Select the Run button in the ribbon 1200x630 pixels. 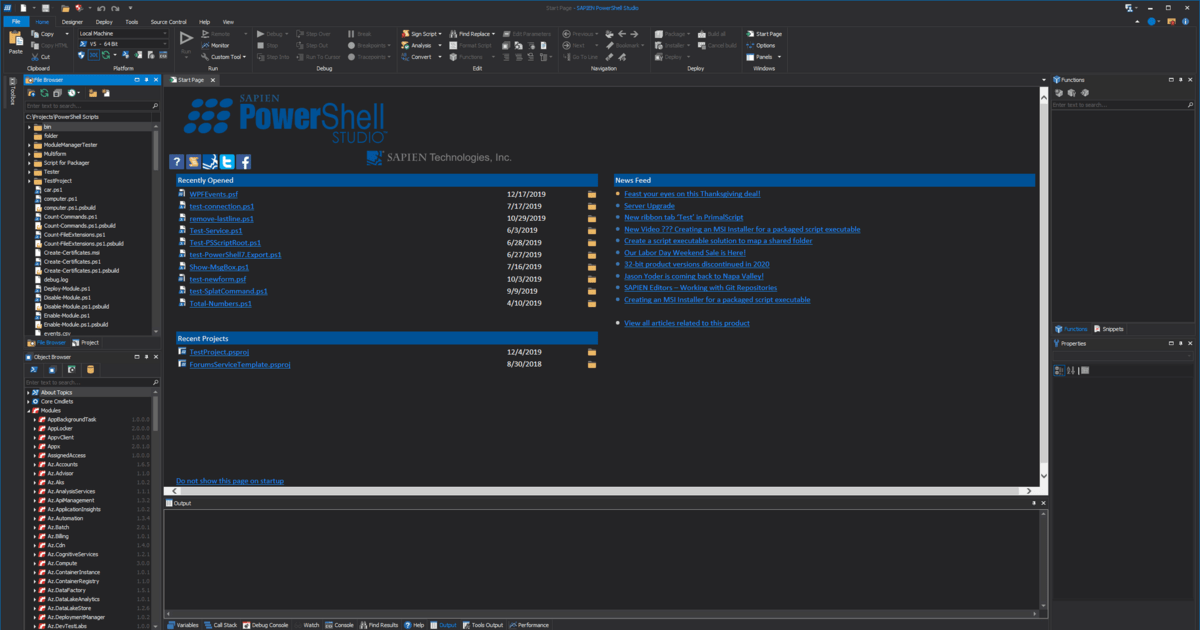[x=186, y=40]
